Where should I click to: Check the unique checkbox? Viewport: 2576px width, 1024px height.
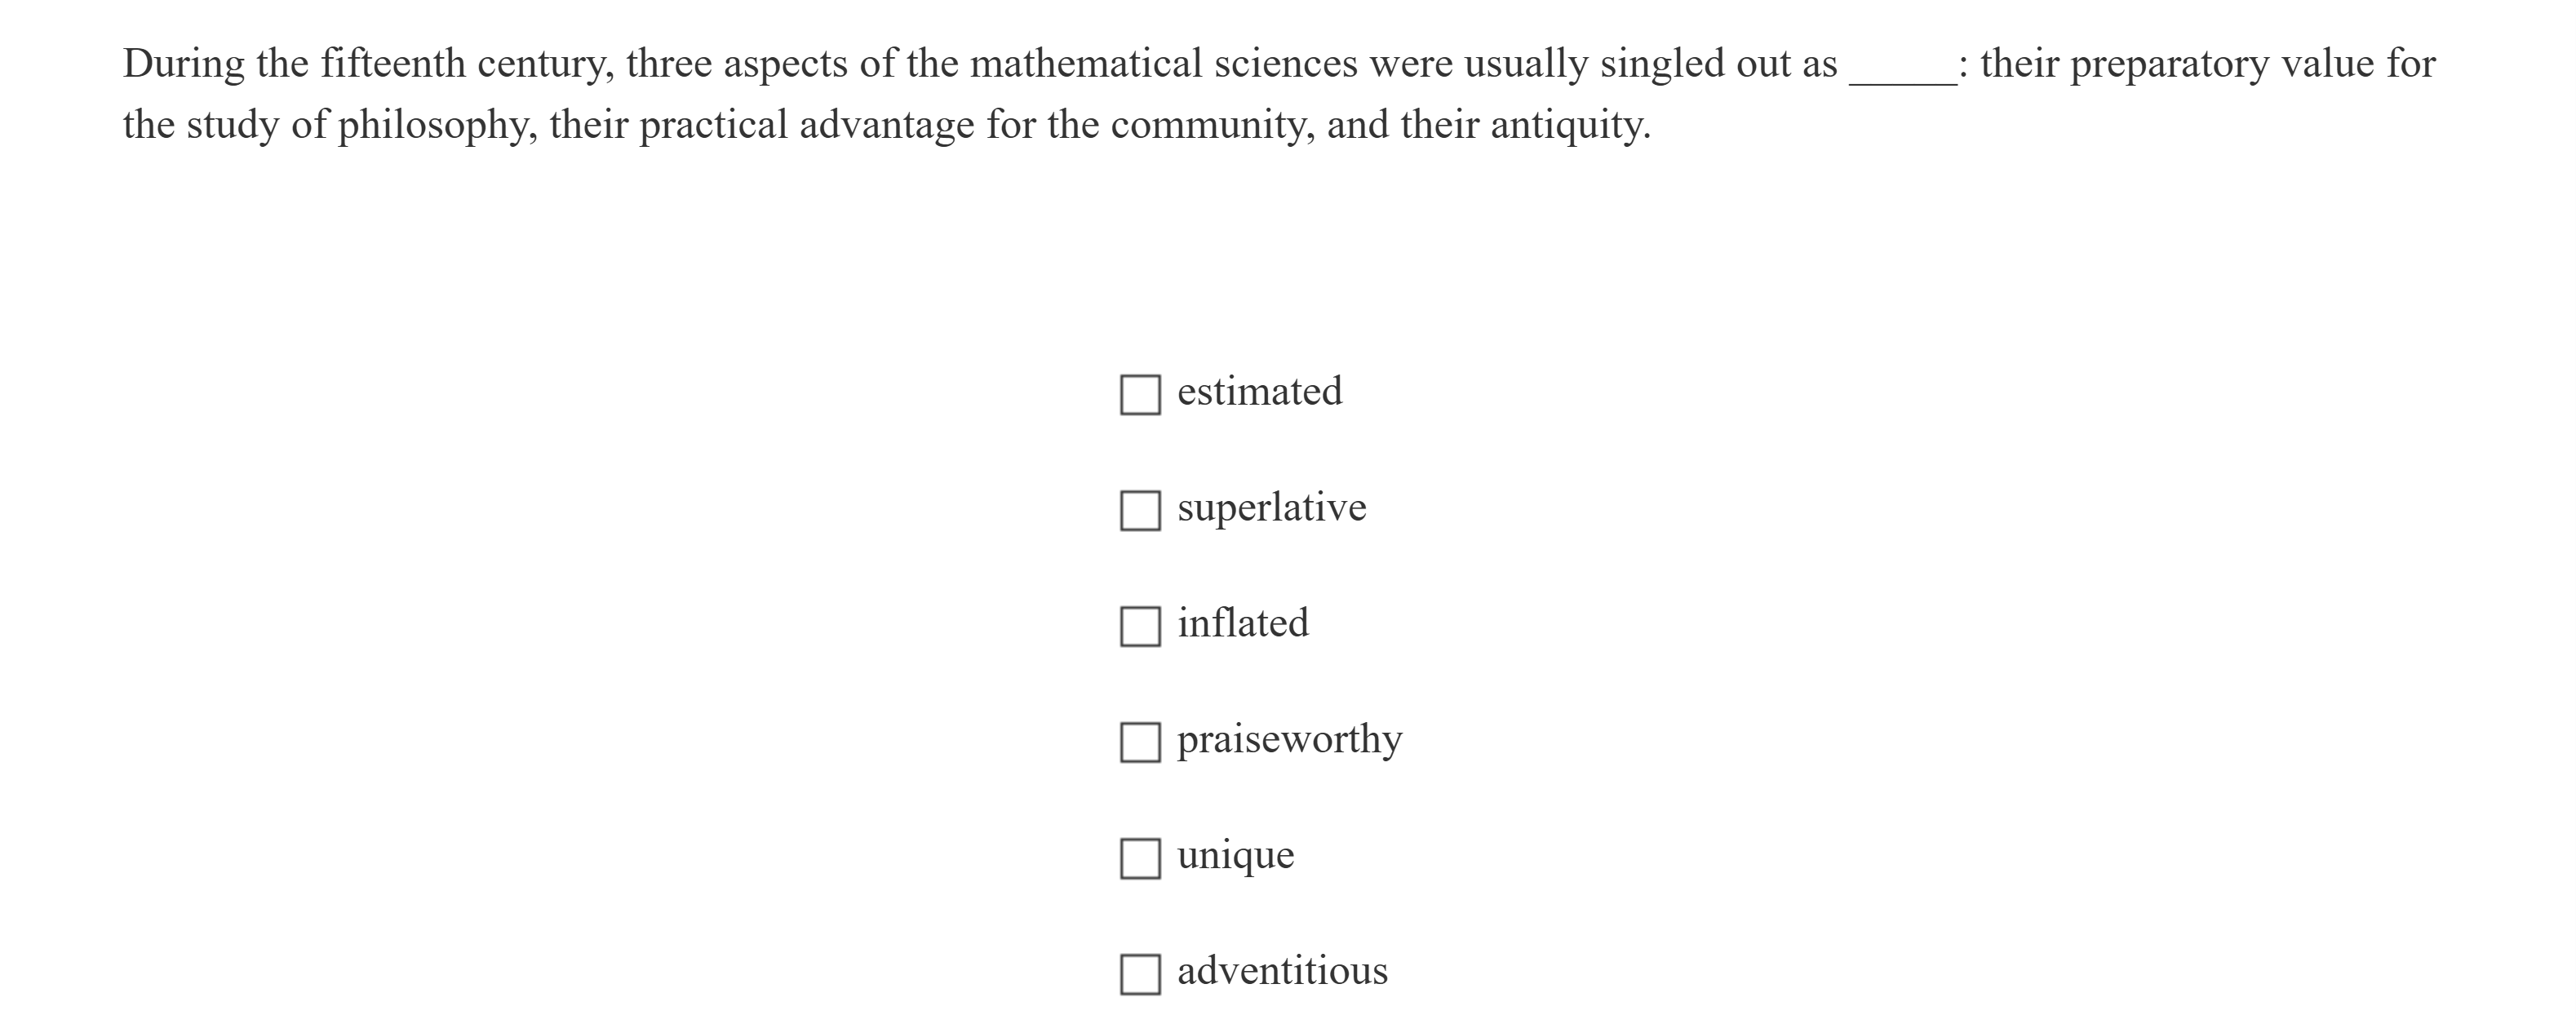[1140, 858]
